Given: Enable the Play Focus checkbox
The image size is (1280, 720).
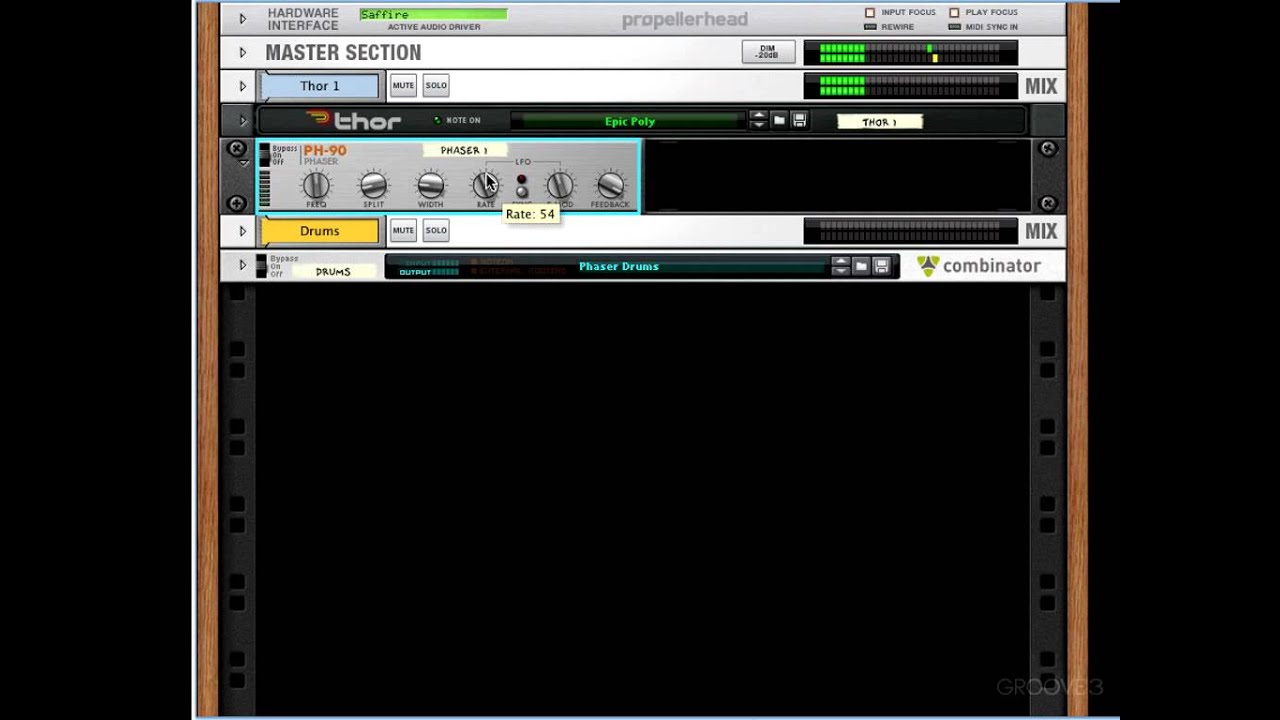Looking at the screenshot, I should pos(953,13).
